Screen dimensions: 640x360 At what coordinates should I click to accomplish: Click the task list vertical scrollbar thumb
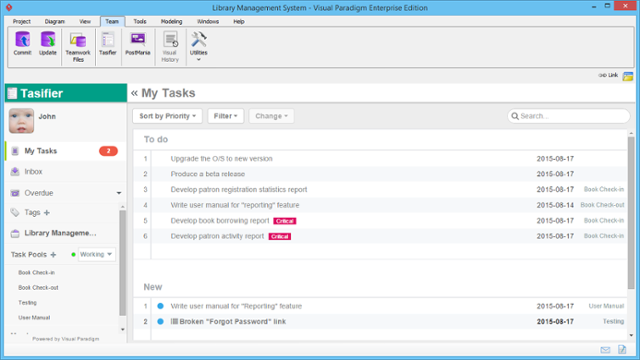(631, 212)
